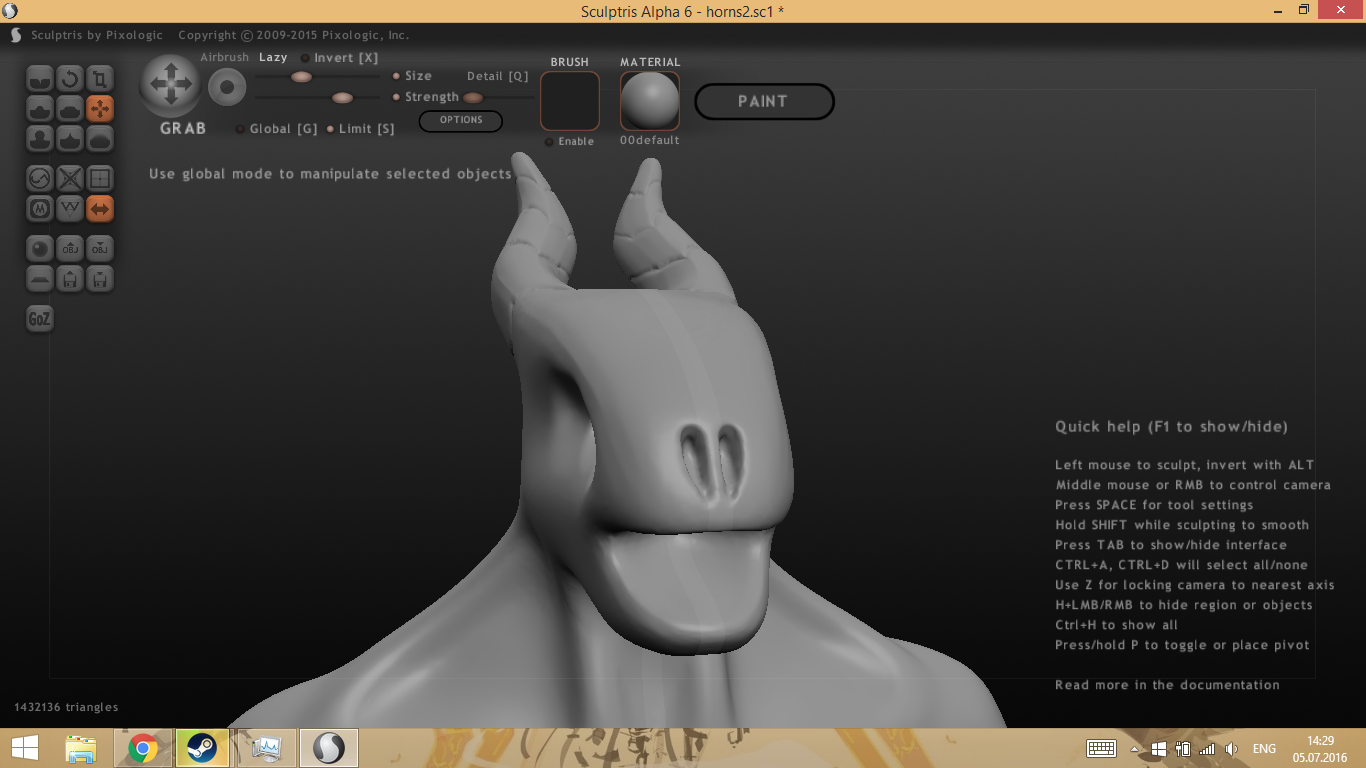Select the Scale tool icon

100,78
